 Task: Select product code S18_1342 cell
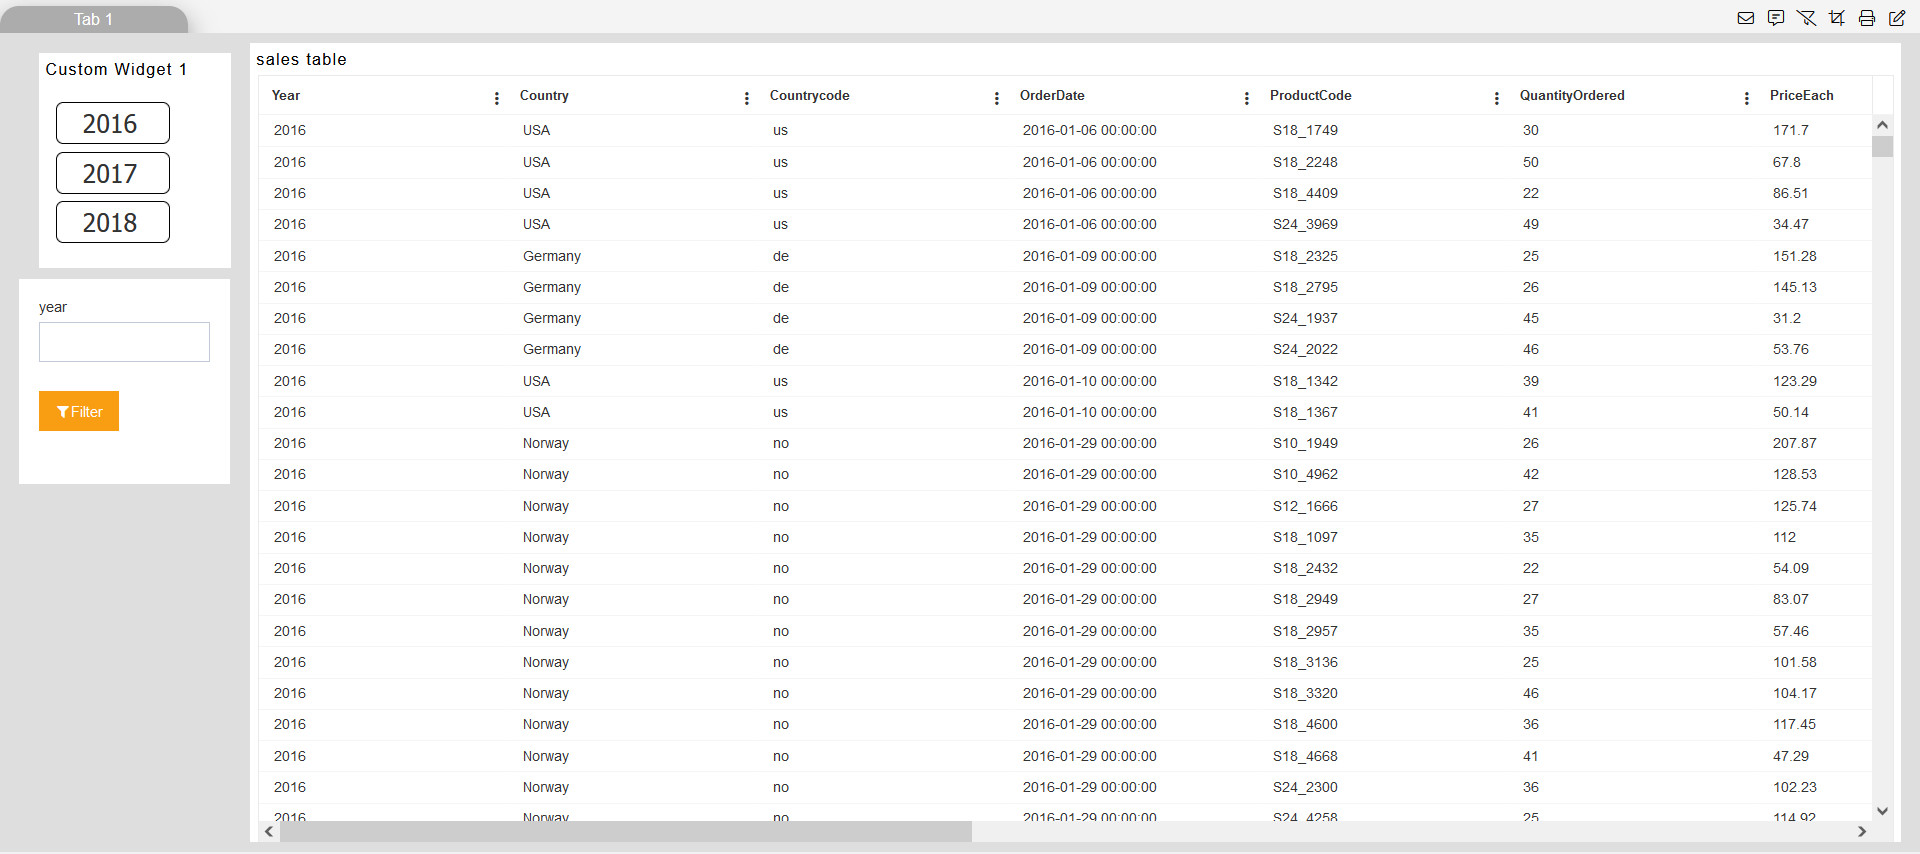pos(1305,381)
